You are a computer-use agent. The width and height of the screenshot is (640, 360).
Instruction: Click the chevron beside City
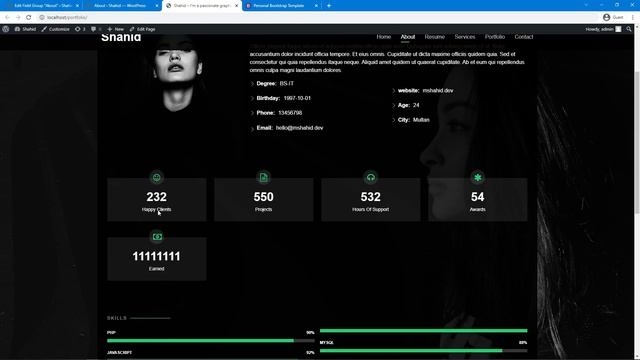393,120
